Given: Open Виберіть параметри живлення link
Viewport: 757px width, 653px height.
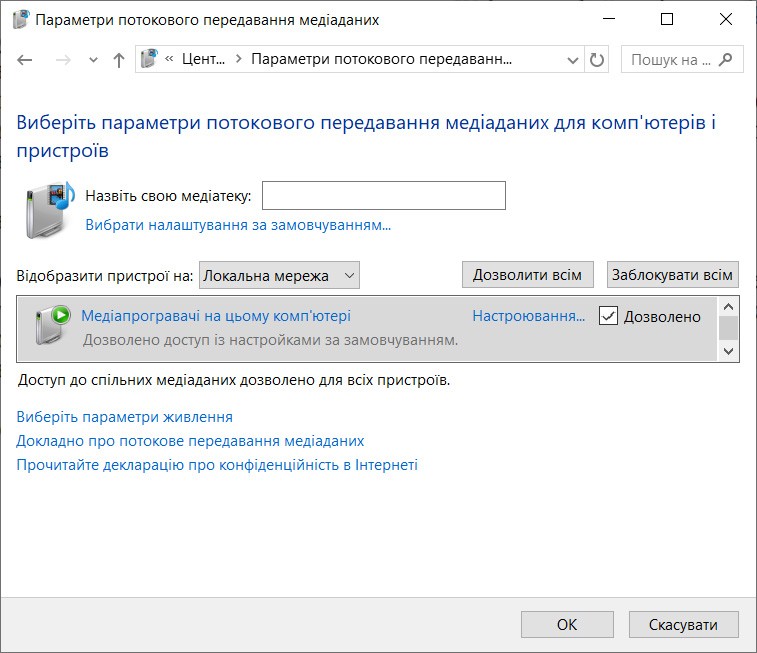Looking at the screenshot, I should tap(125, 417).
